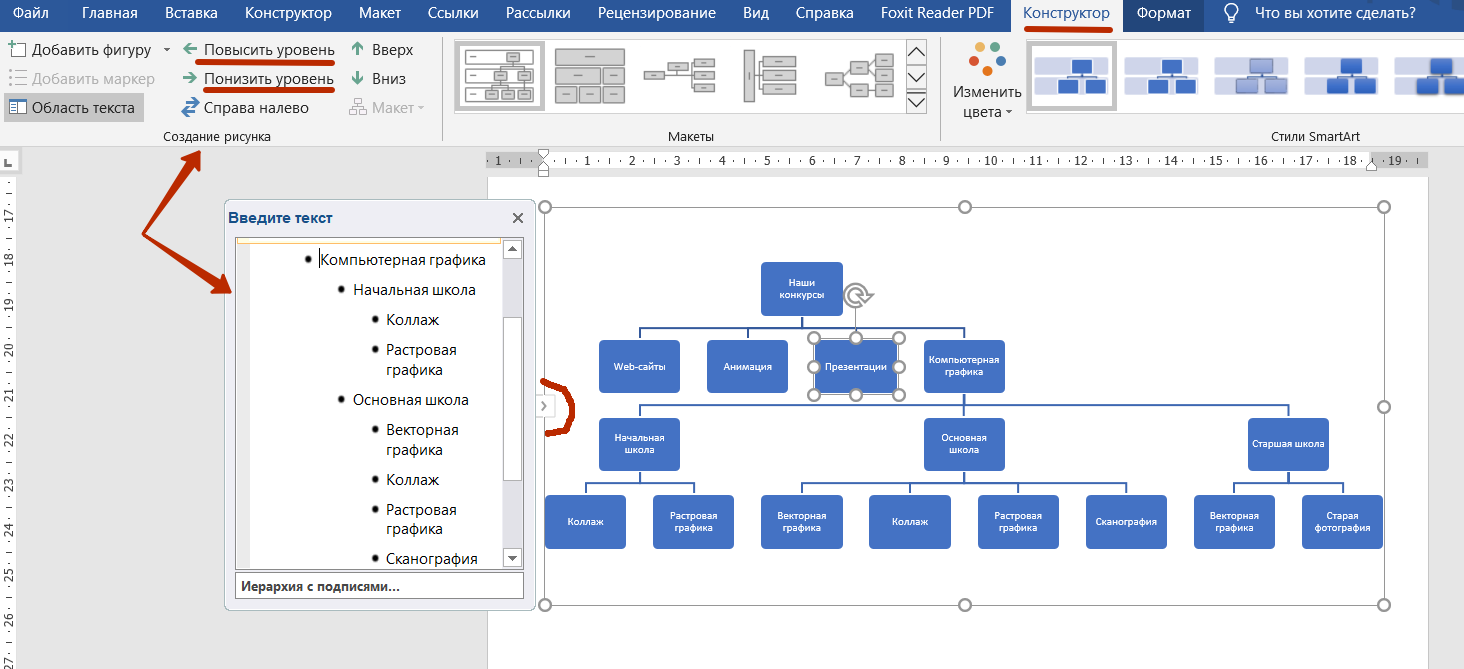
Task: Click Справа налево button
Action: [x=245, y=108]
